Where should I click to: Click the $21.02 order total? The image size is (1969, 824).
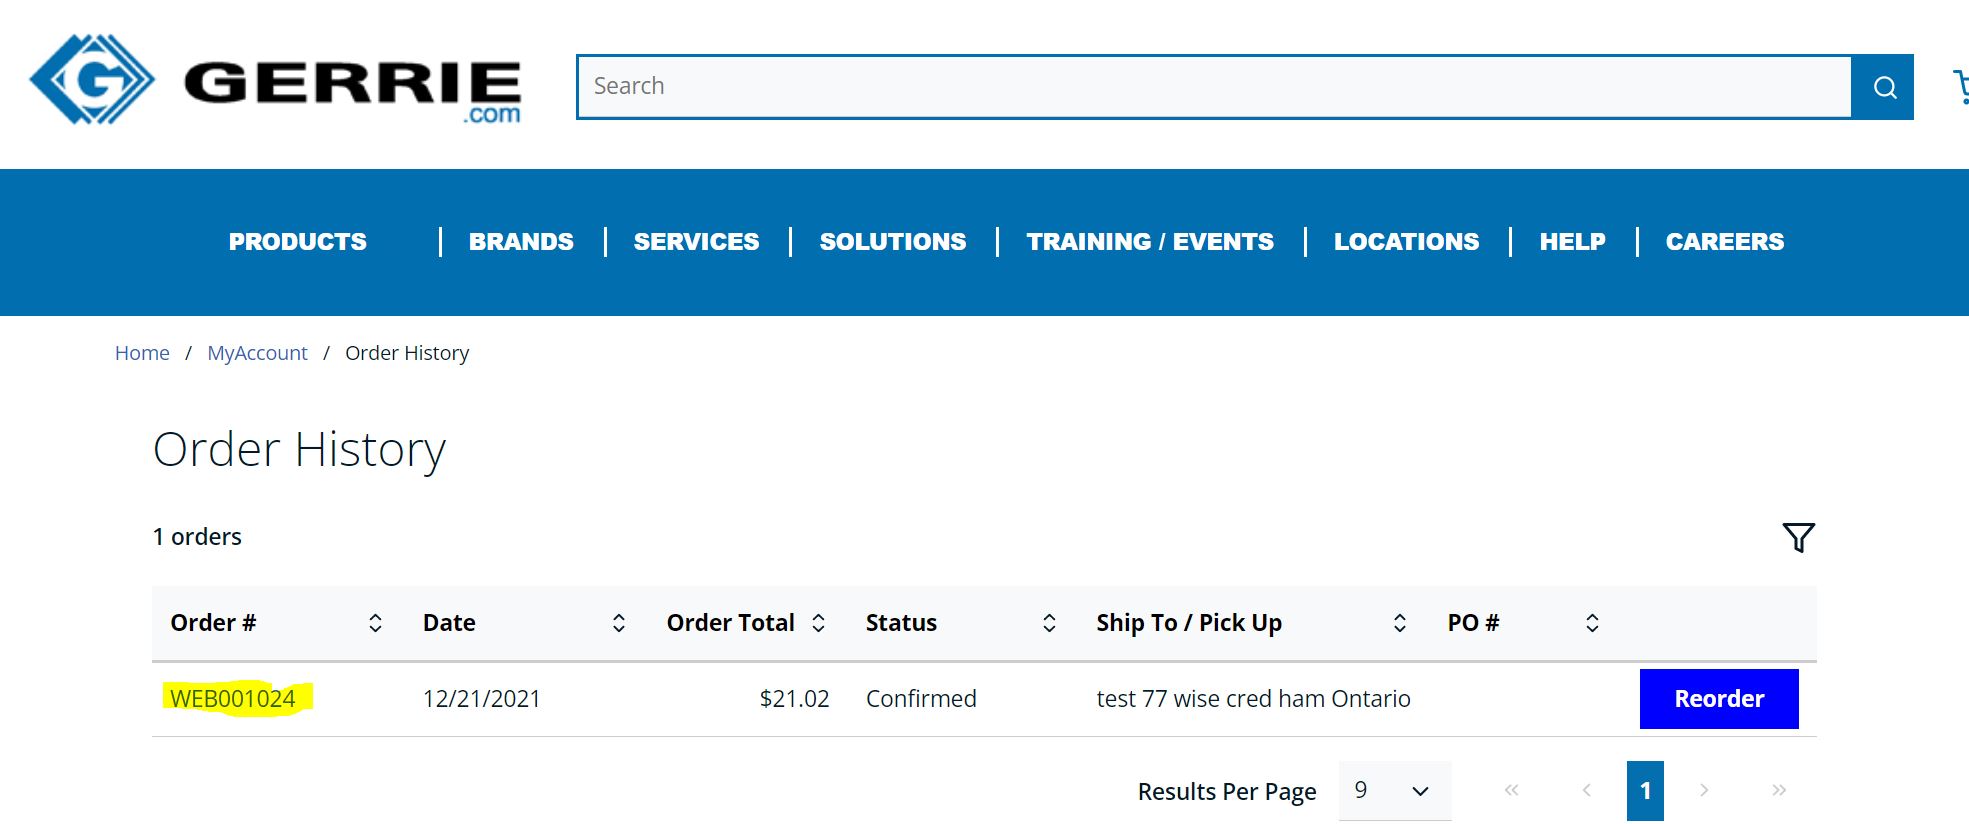[x=794, y=698]
